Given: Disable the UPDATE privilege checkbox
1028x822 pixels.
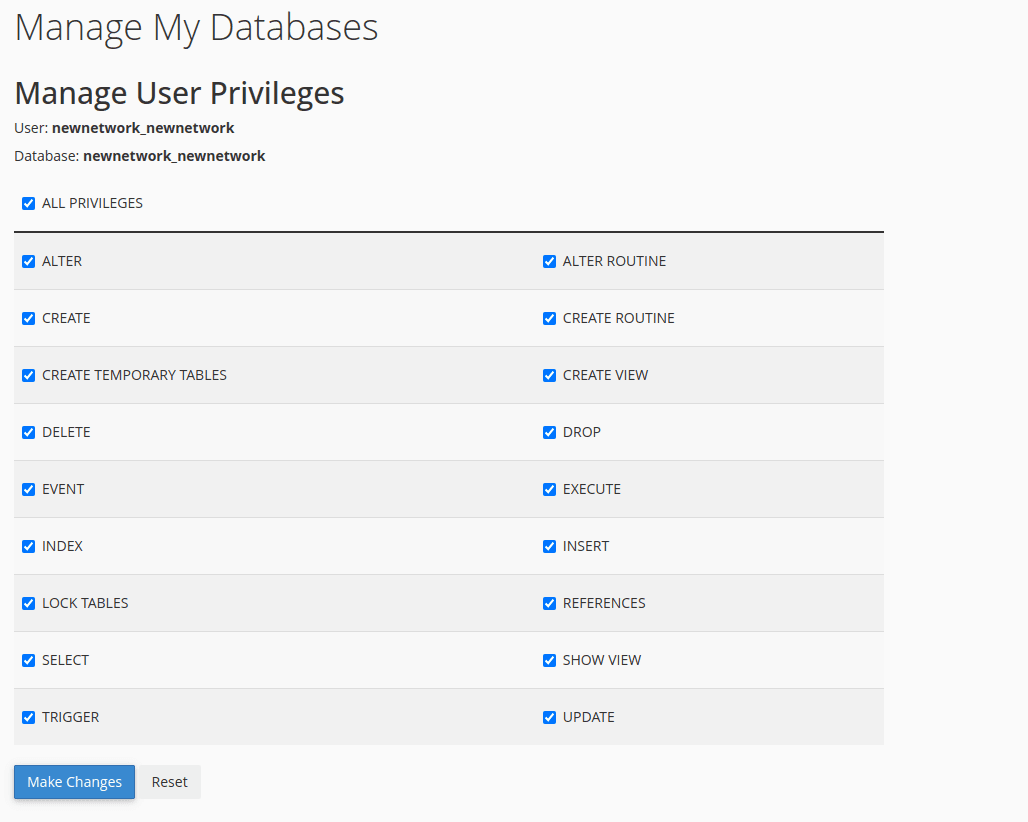Looking at the screenshot, I should (x=549, y=717).
